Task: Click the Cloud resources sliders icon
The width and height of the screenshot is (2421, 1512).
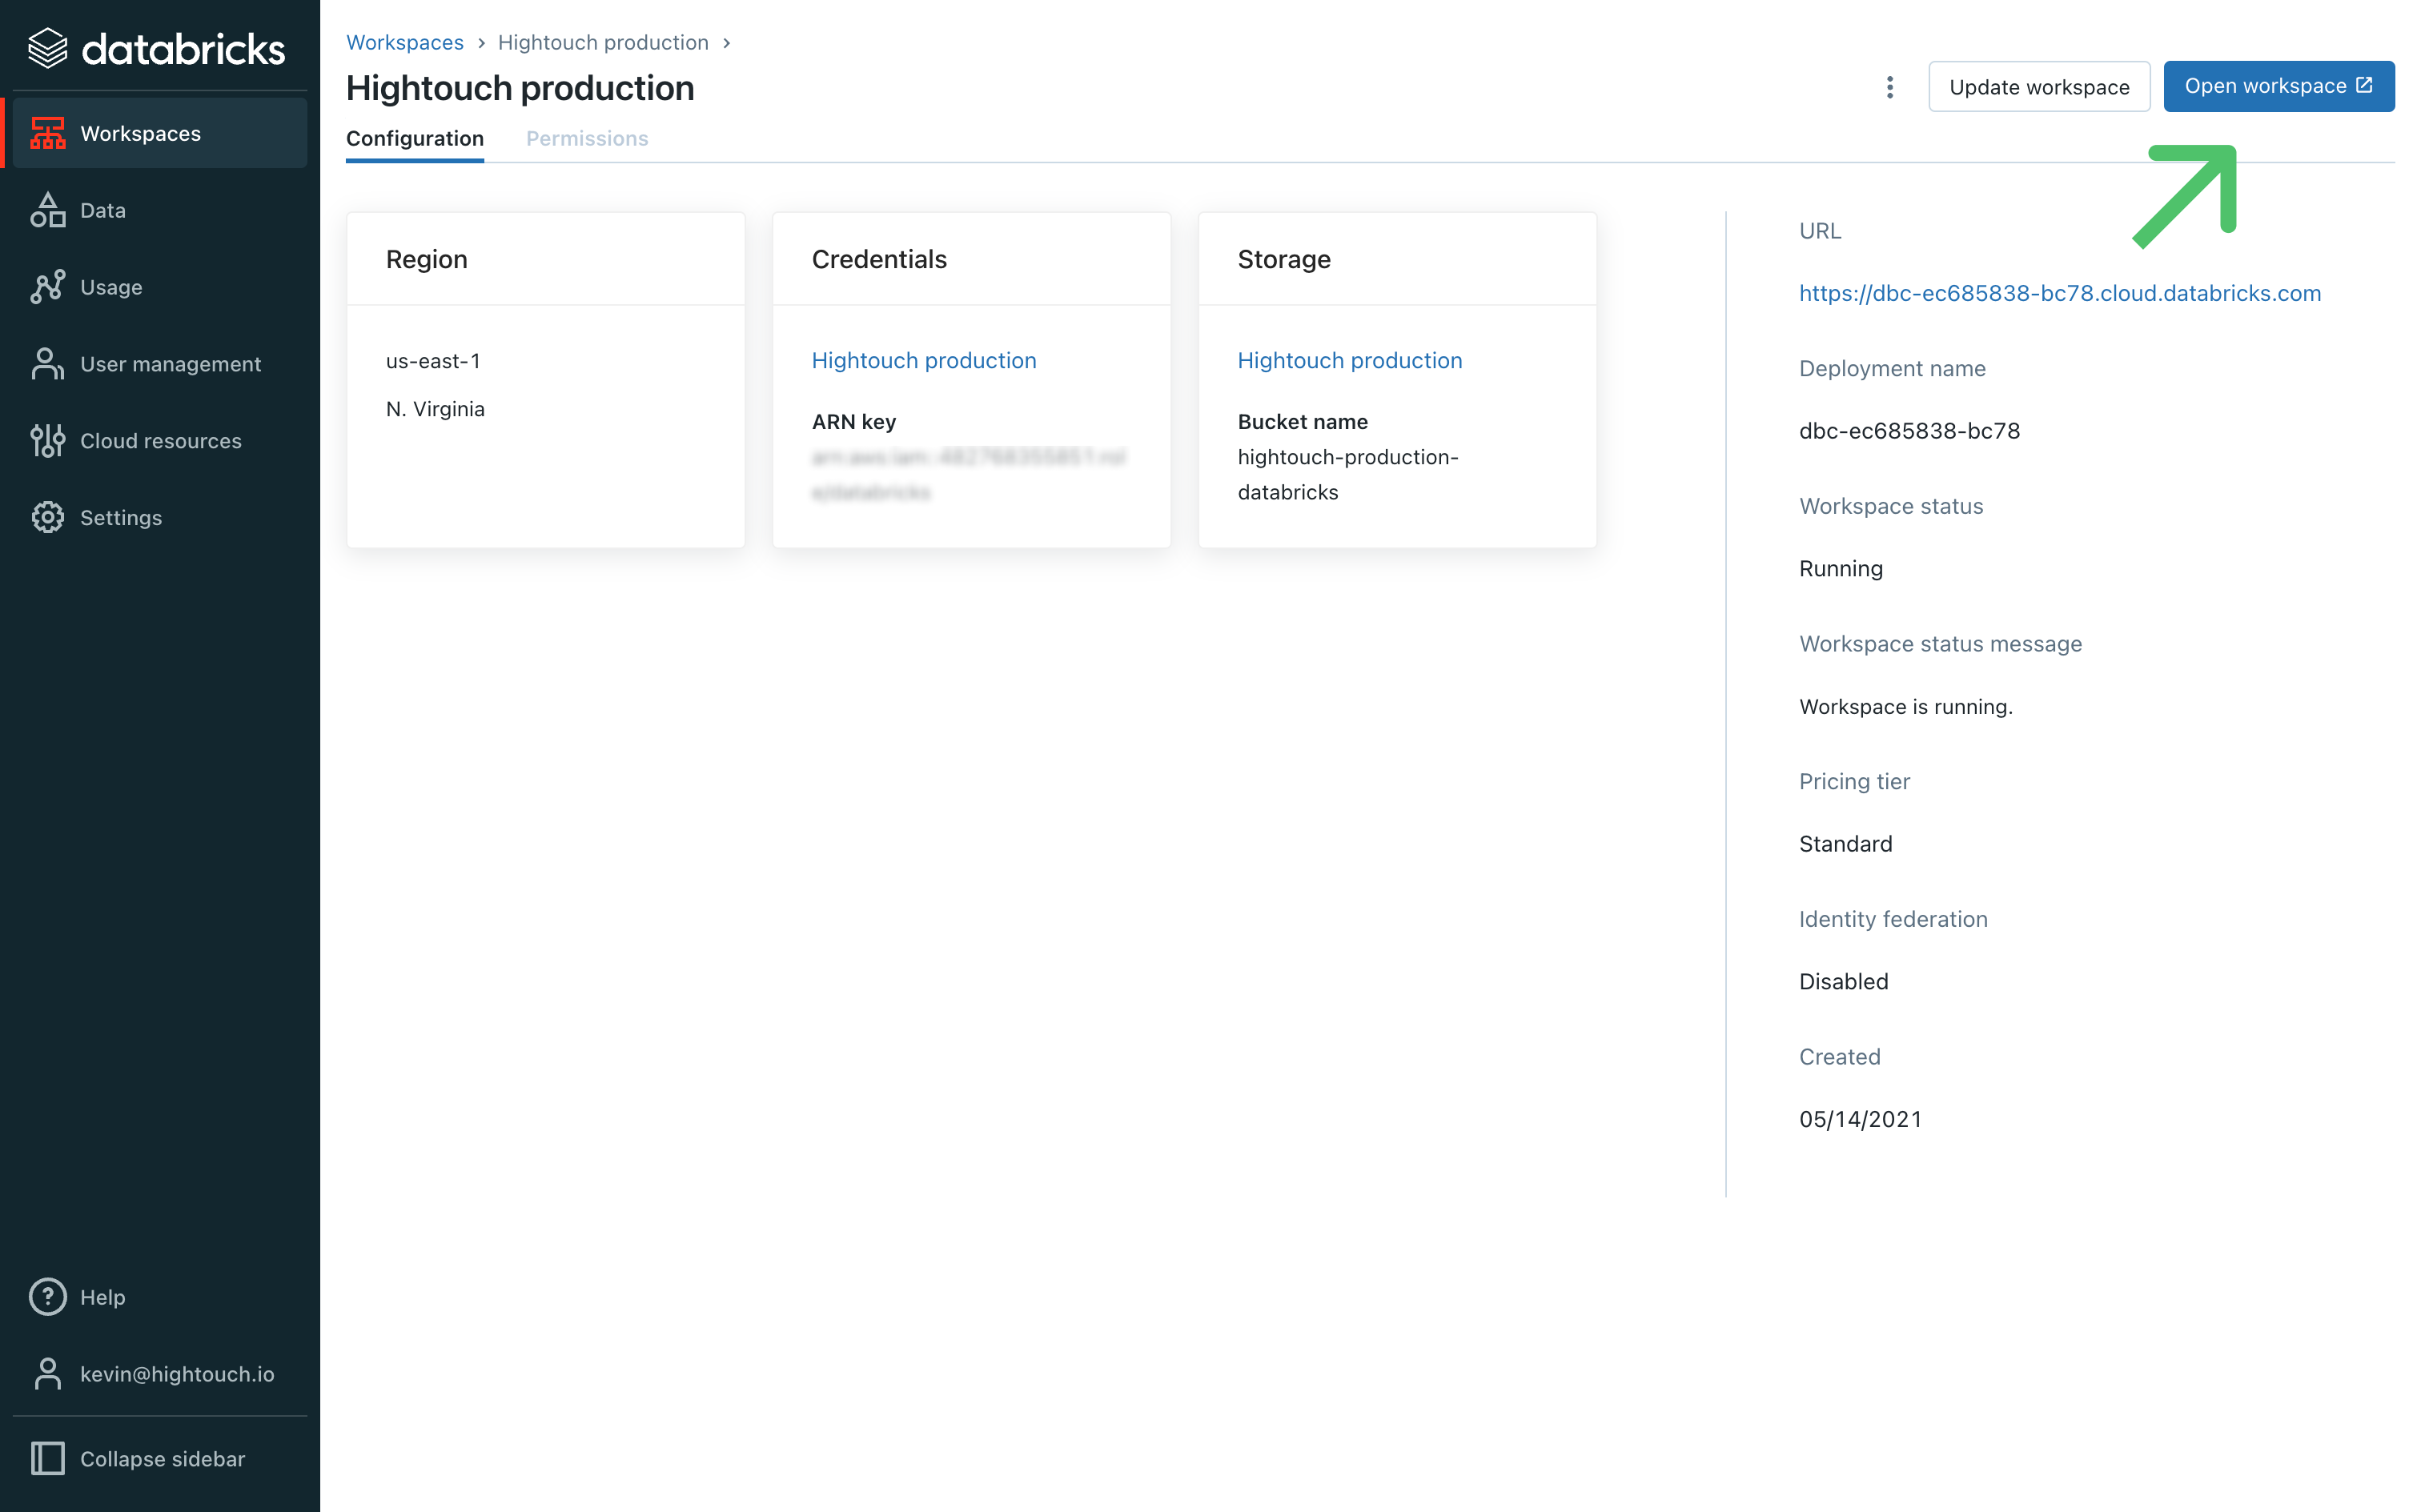Action: [x=47, y=441]
